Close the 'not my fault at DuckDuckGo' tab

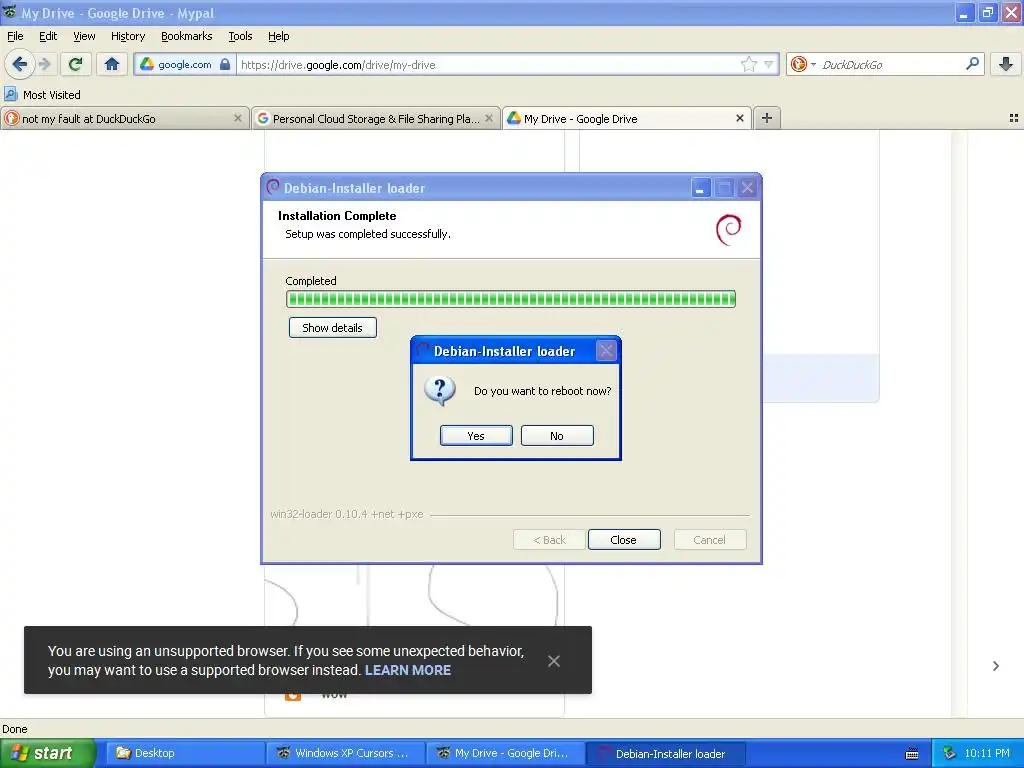(x=238, y=118)
